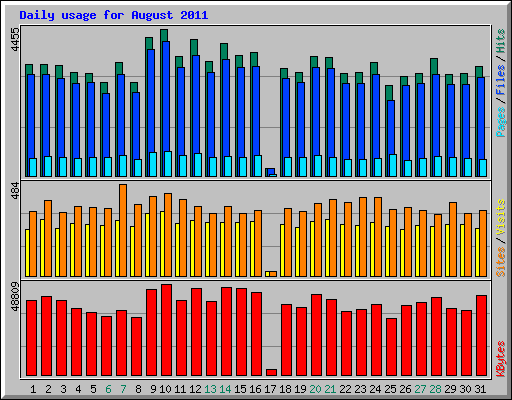Click the red KBytes bar for day 31
Image resolution: width=512 pixels, height=400 pixels.
(482, 336)
